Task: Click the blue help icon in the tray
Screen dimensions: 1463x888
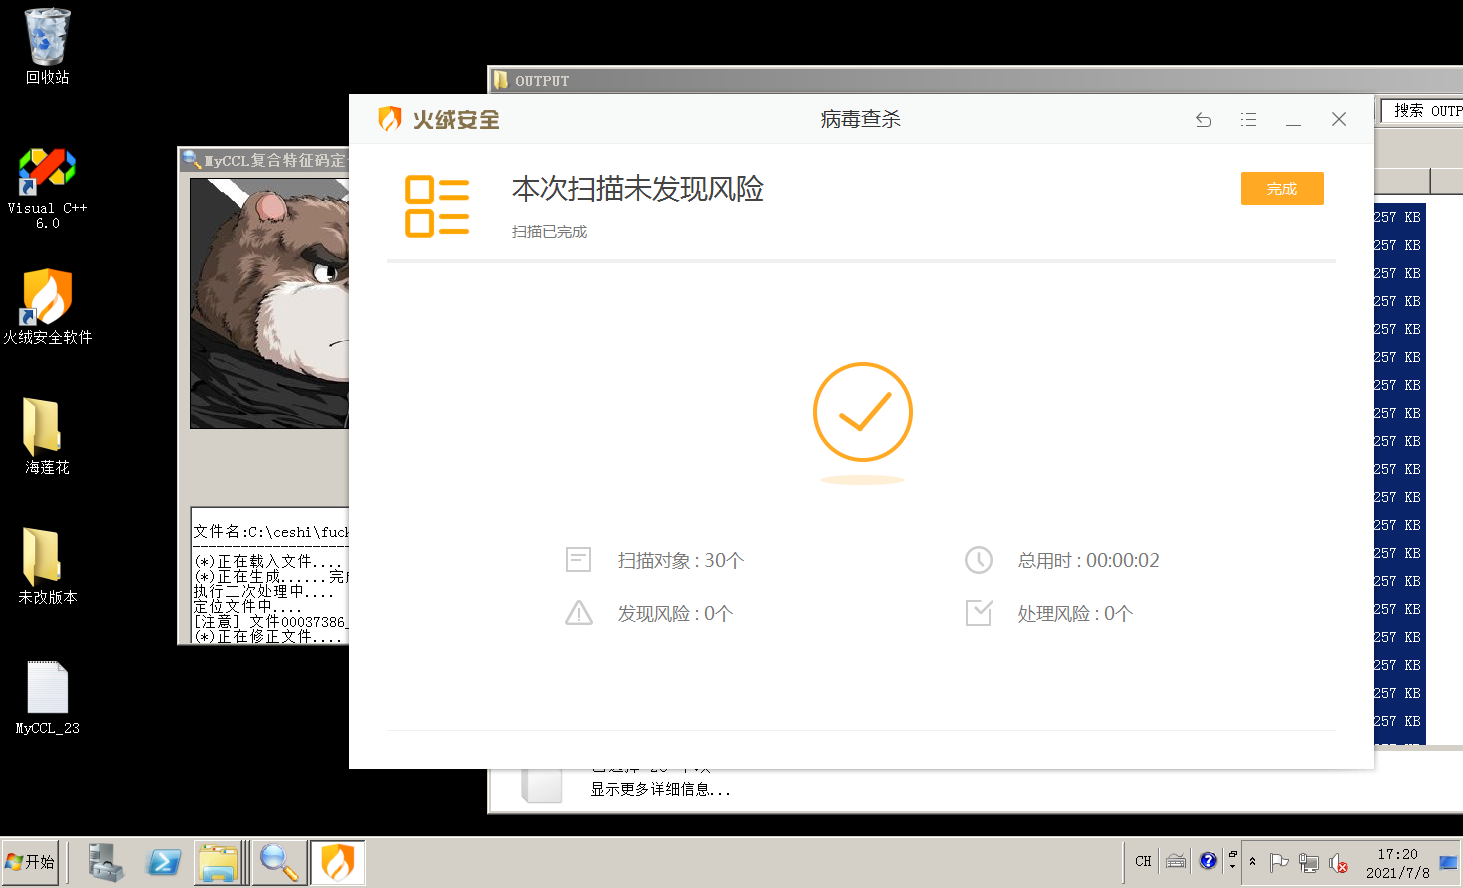Action: coord(1208,860)
